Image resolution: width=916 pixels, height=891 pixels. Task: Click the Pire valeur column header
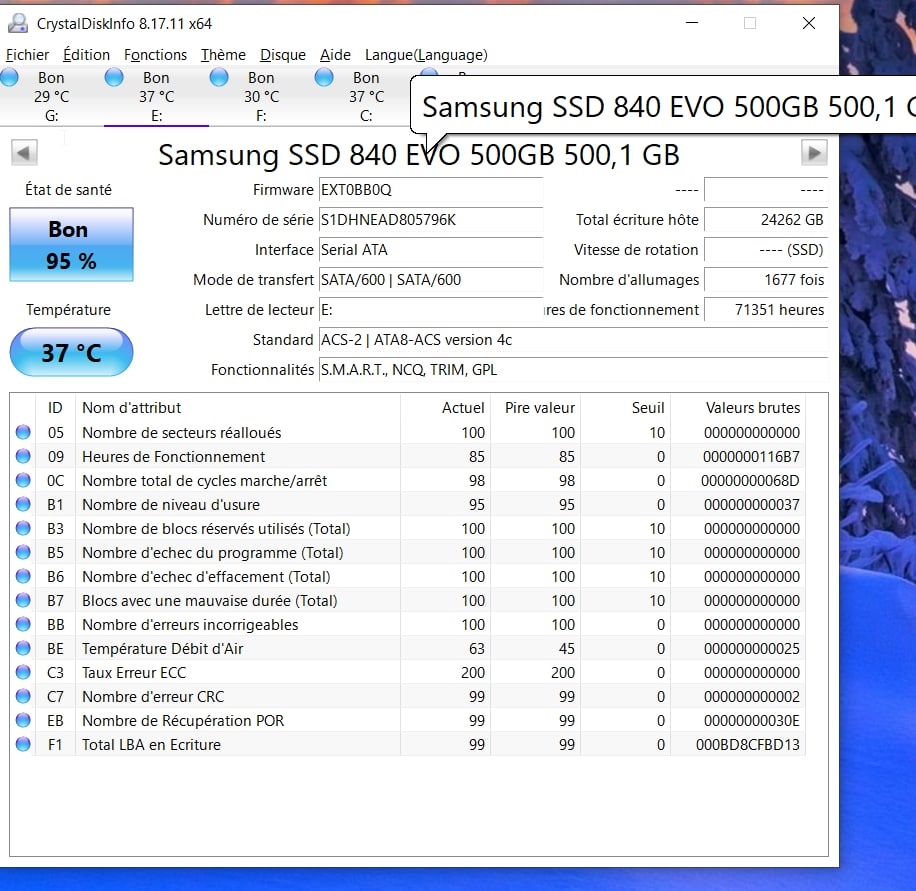pyautogui.click(x=536, y=408)
